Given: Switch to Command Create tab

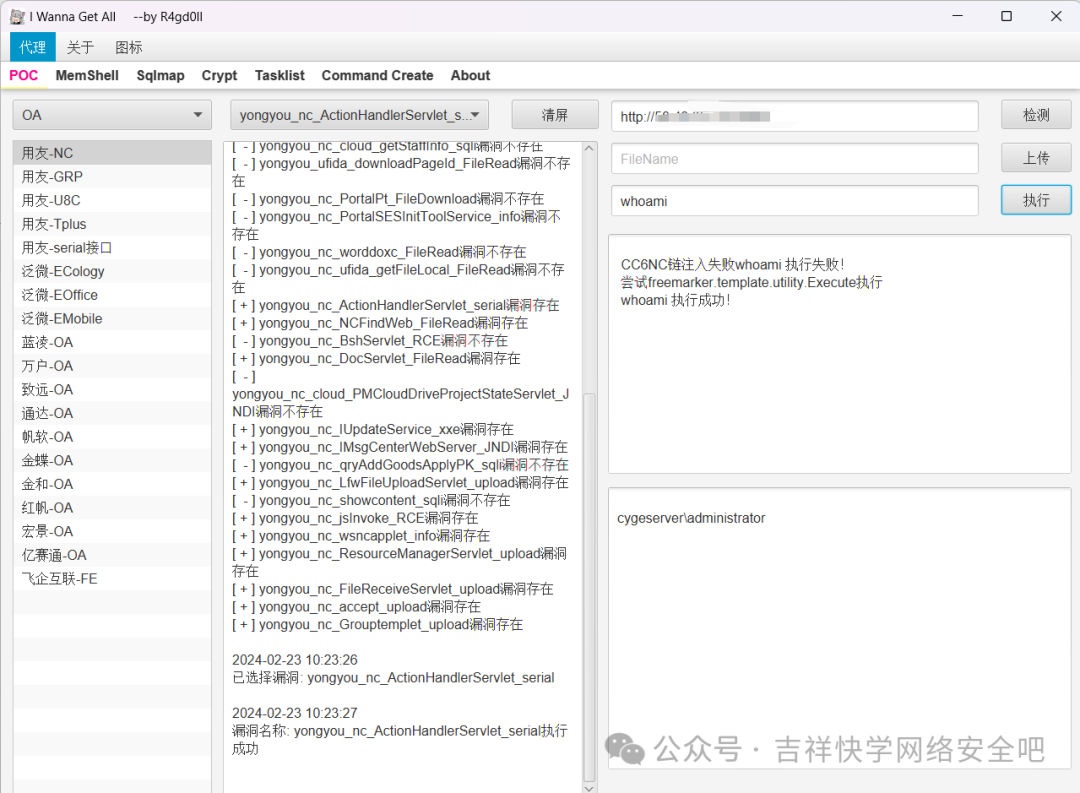Looking at the screenshot, I should click(377, 75).
